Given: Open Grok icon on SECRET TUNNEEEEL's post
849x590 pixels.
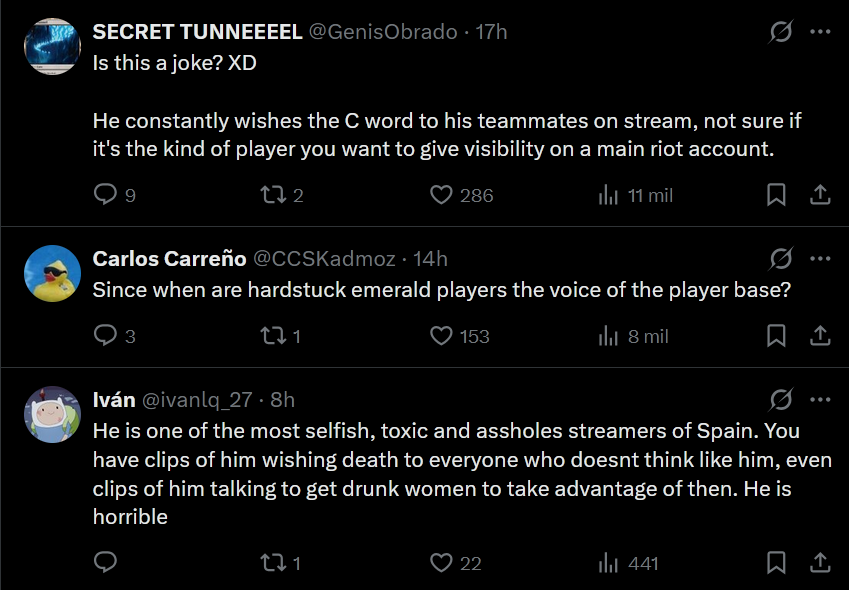Looking at the screenshot, I should (781, 33).
